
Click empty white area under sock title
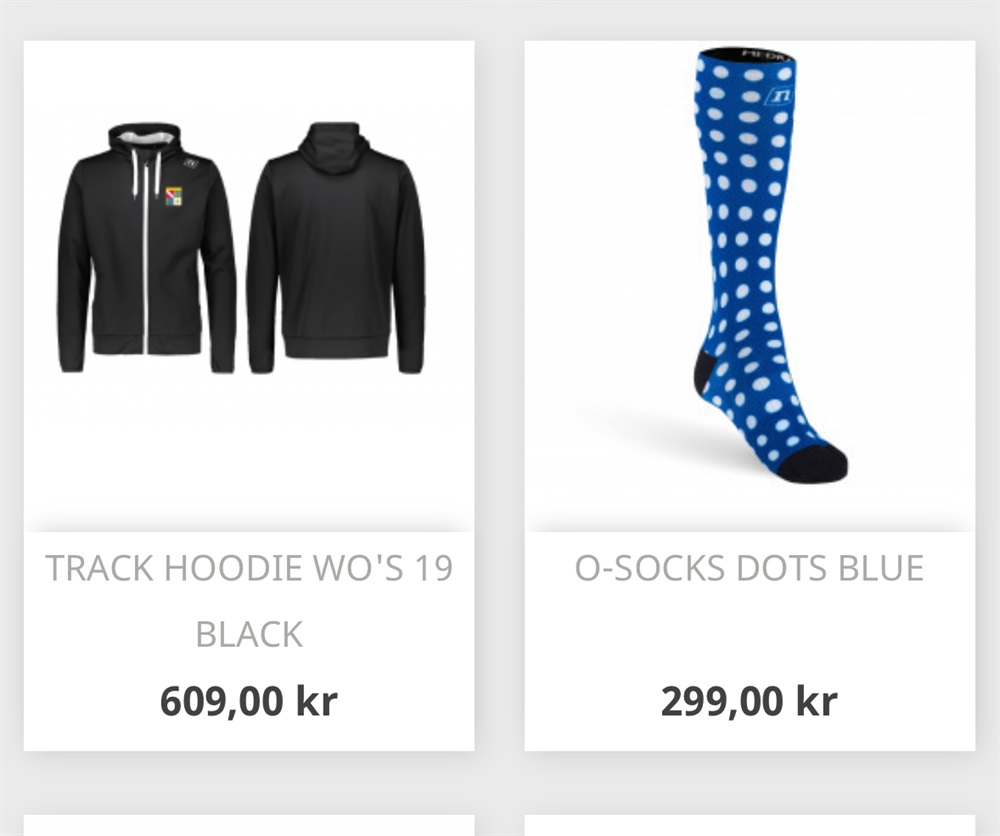pyautogui.click(x=749, y=634)
